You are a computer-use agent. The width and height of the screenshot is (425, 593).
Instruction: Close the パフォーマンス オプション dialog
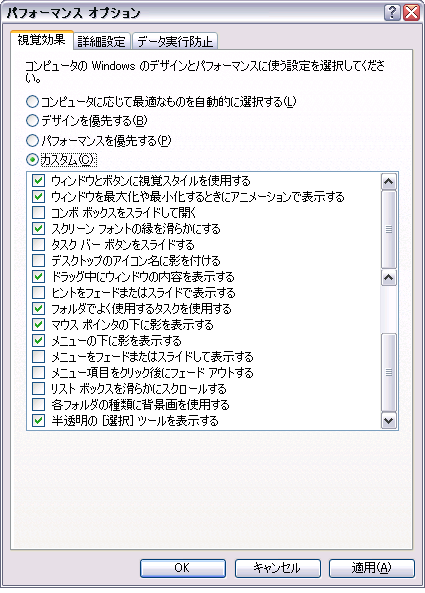coord(411,12)
